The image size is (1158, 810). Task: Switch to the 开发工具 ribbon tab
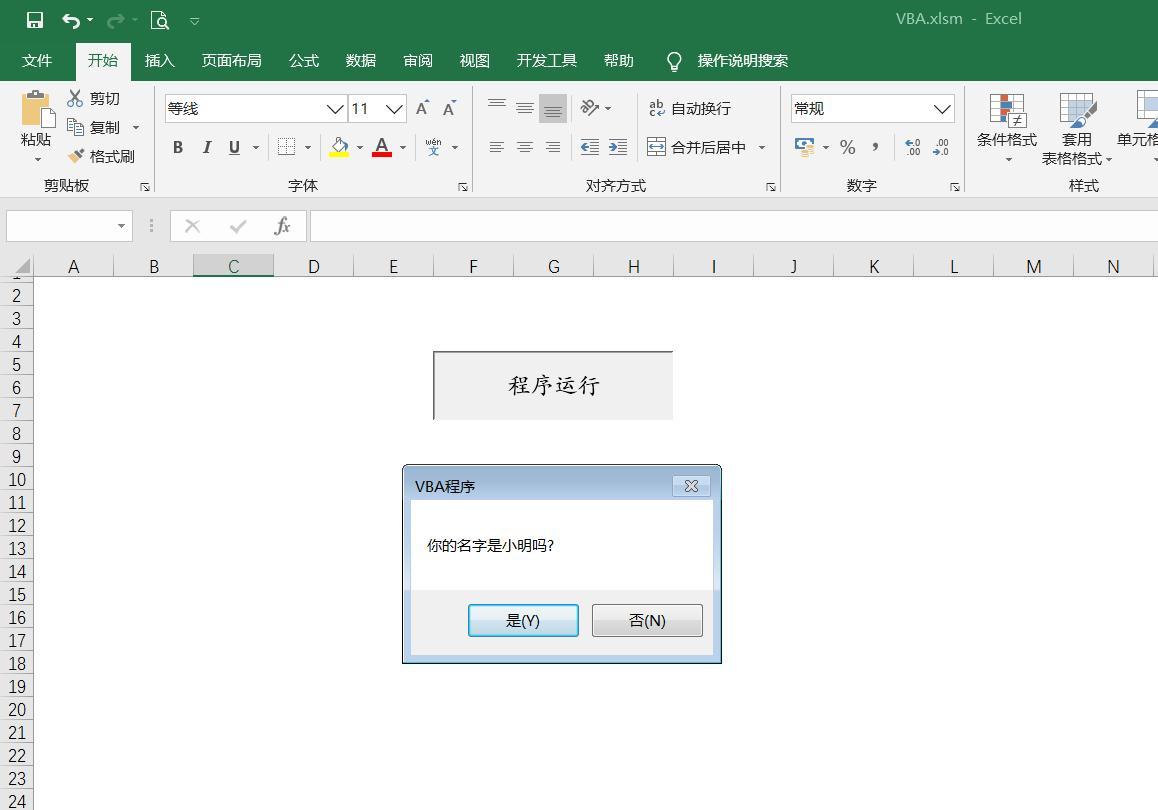point(546,61)
